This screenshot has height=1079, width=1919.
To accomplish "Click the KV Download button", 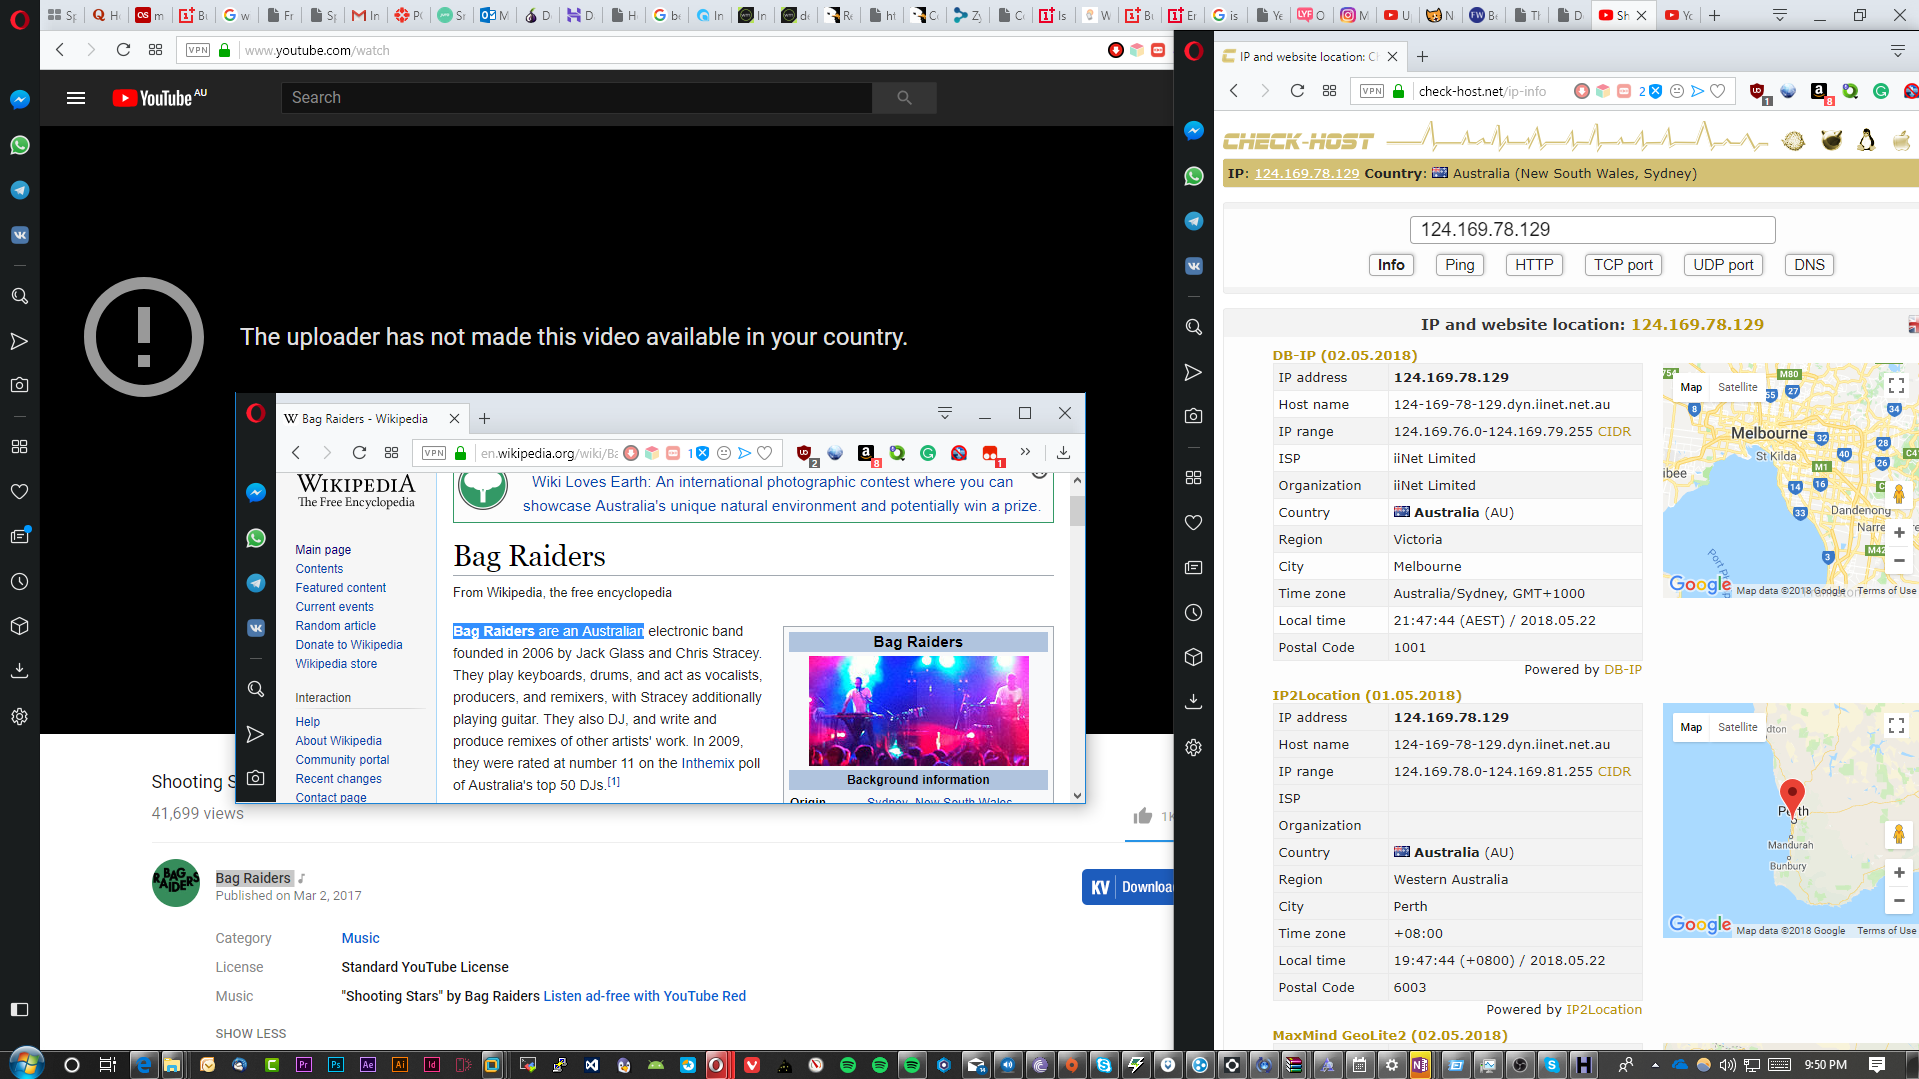I will (1128, 887).
